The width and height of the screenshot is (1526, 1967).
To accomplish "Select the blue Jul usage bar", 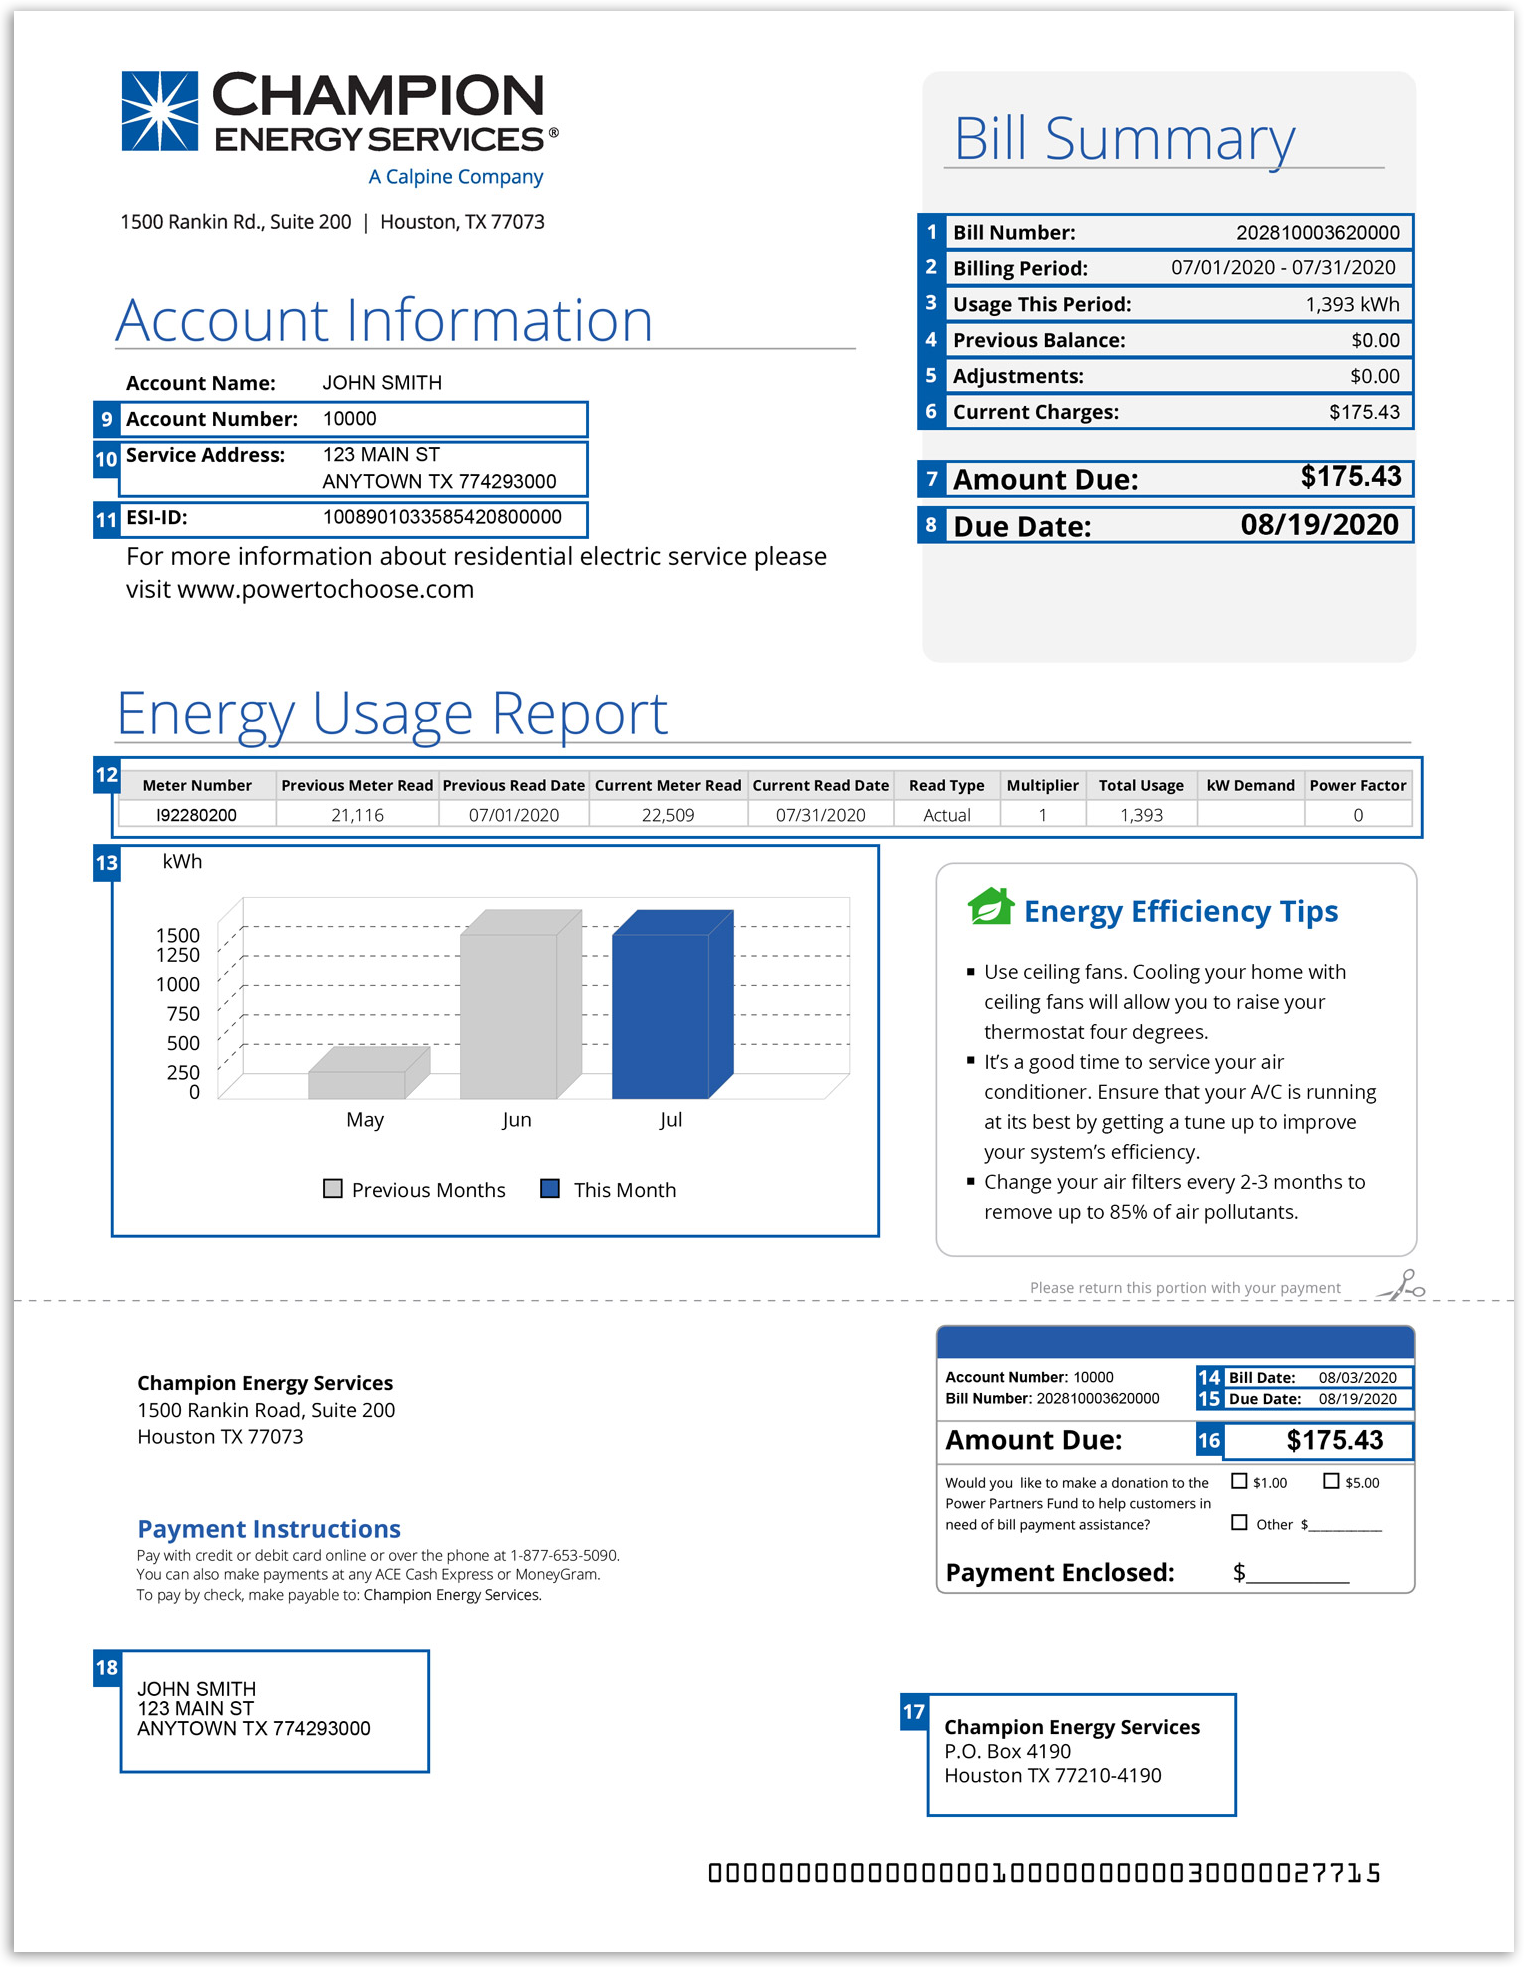I will tap(672, 1004).
